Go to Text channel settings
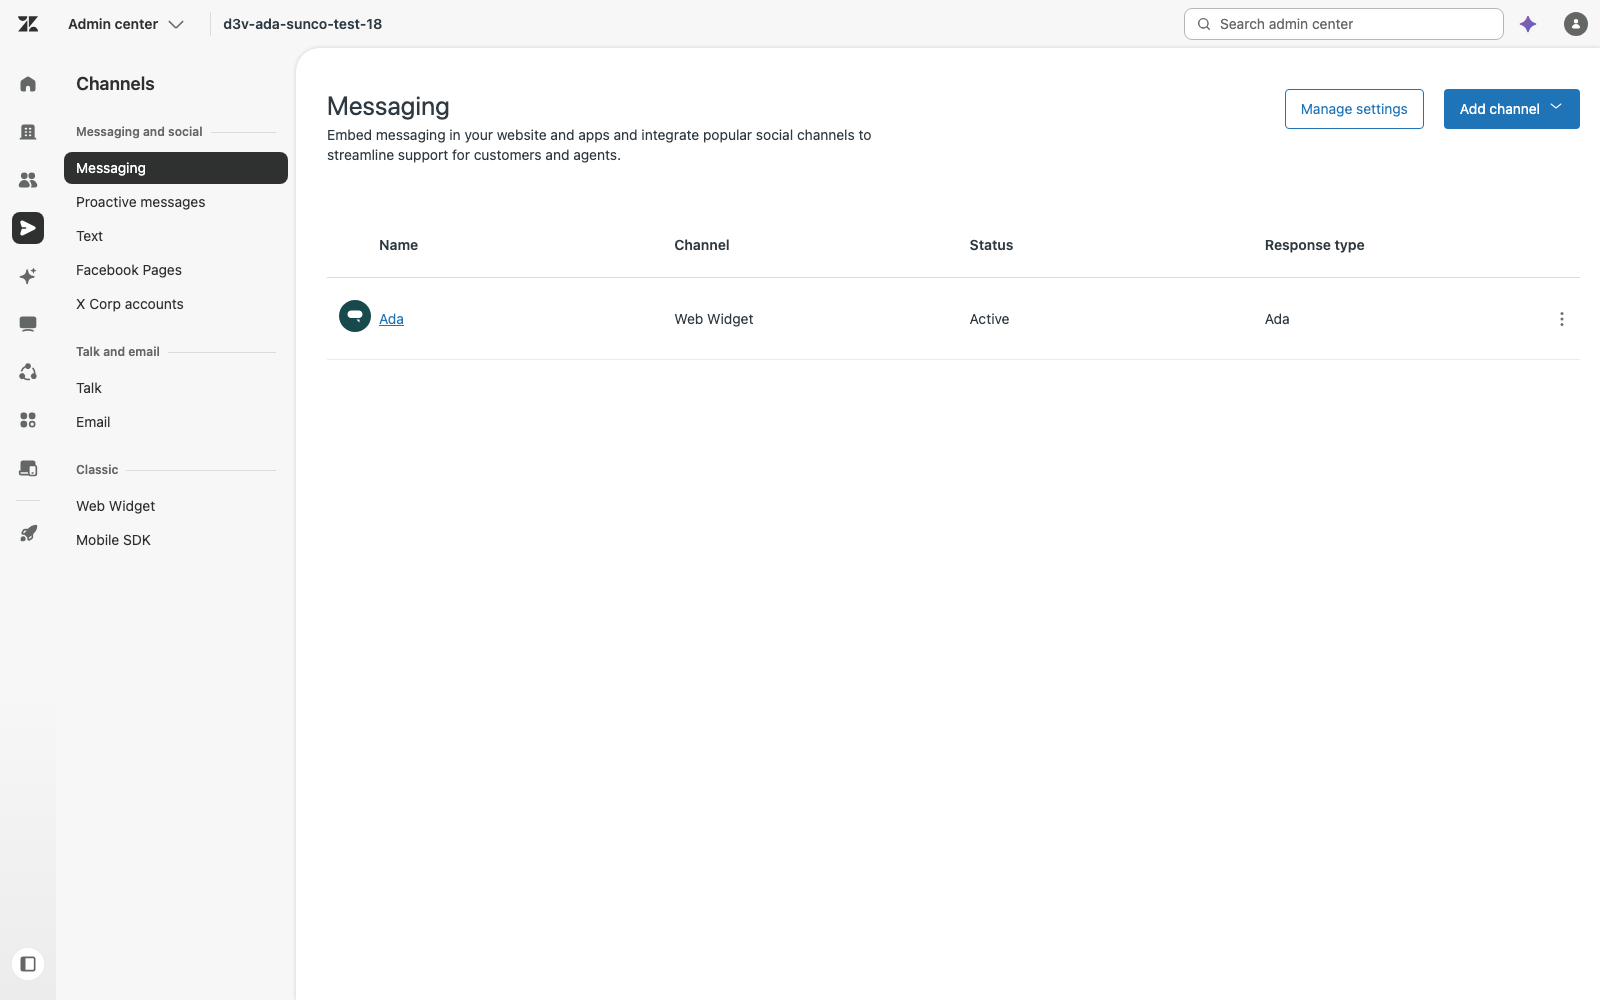Image resolution: width=1600 pixels, height=1000 pixels. [90, 236]
